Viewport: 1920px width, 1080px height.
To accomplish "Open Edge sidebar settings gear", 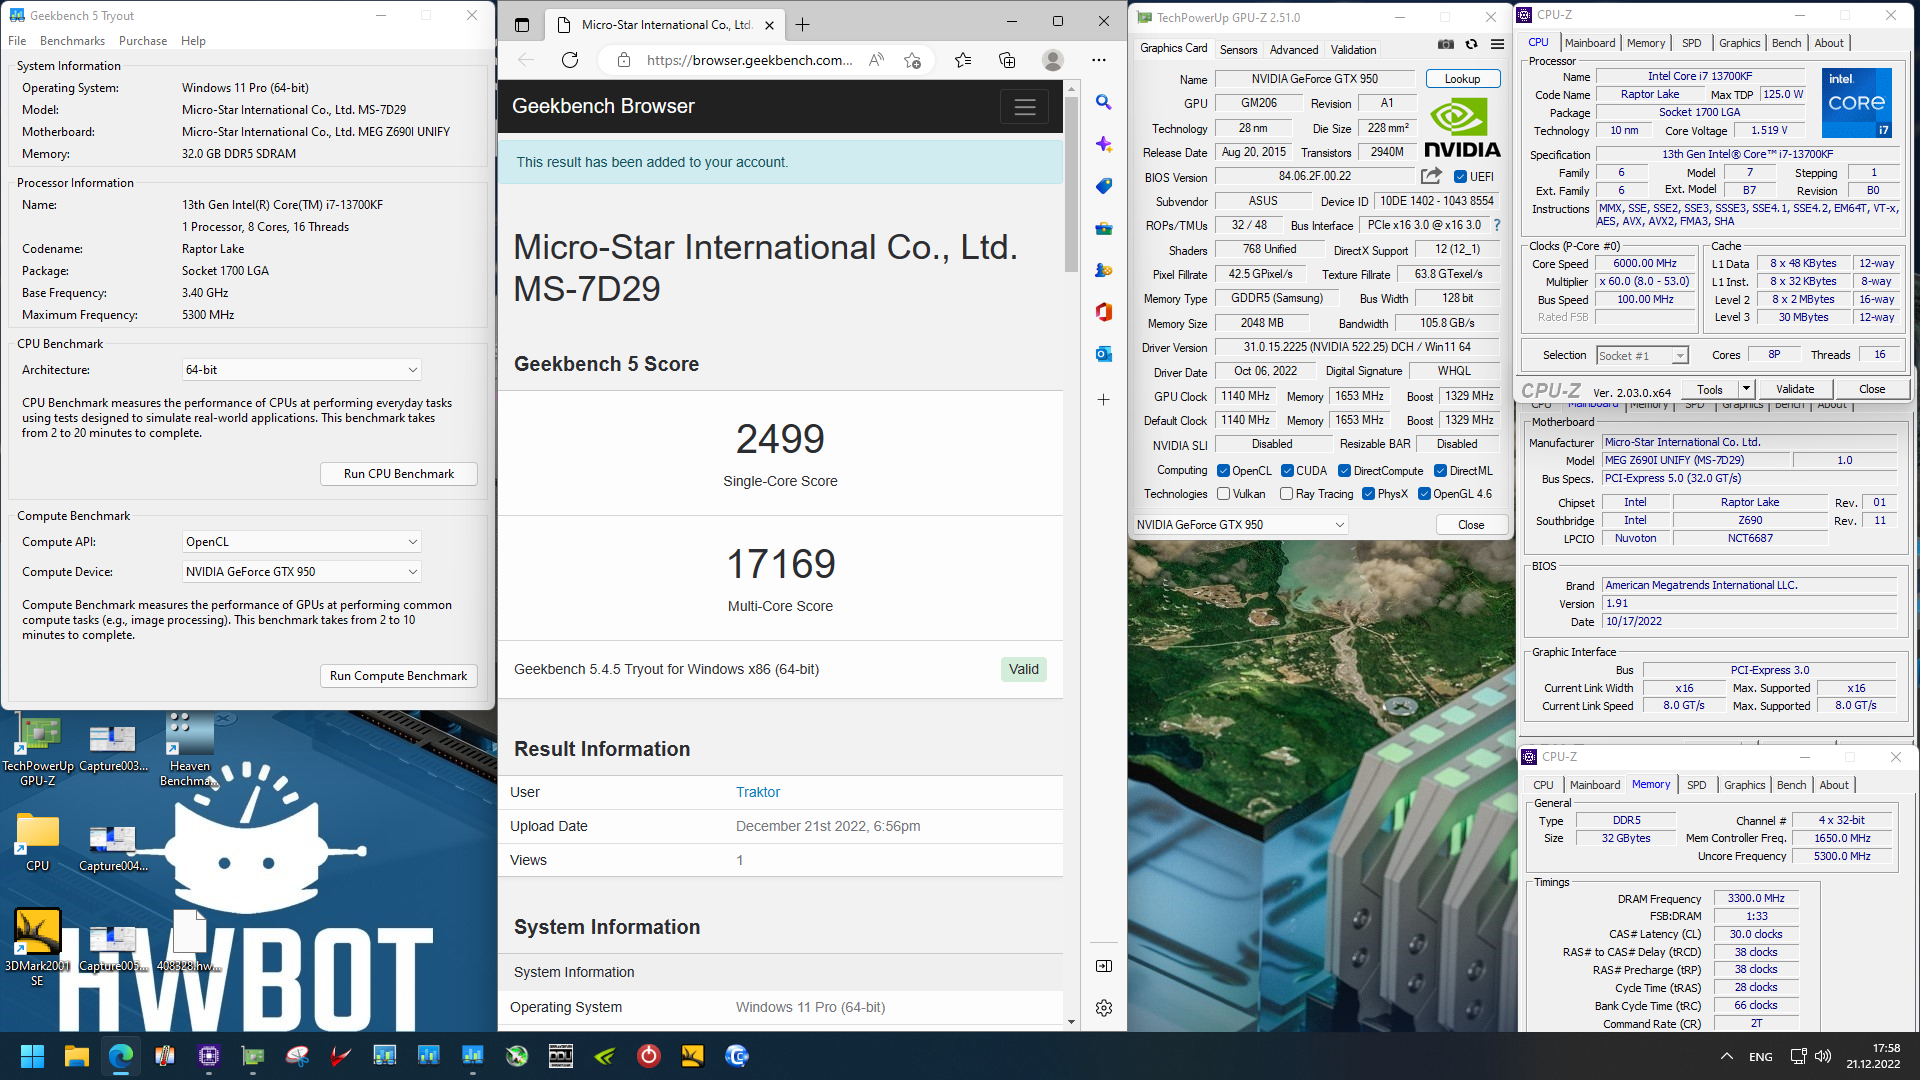I will click(x=1104, y=1008).
